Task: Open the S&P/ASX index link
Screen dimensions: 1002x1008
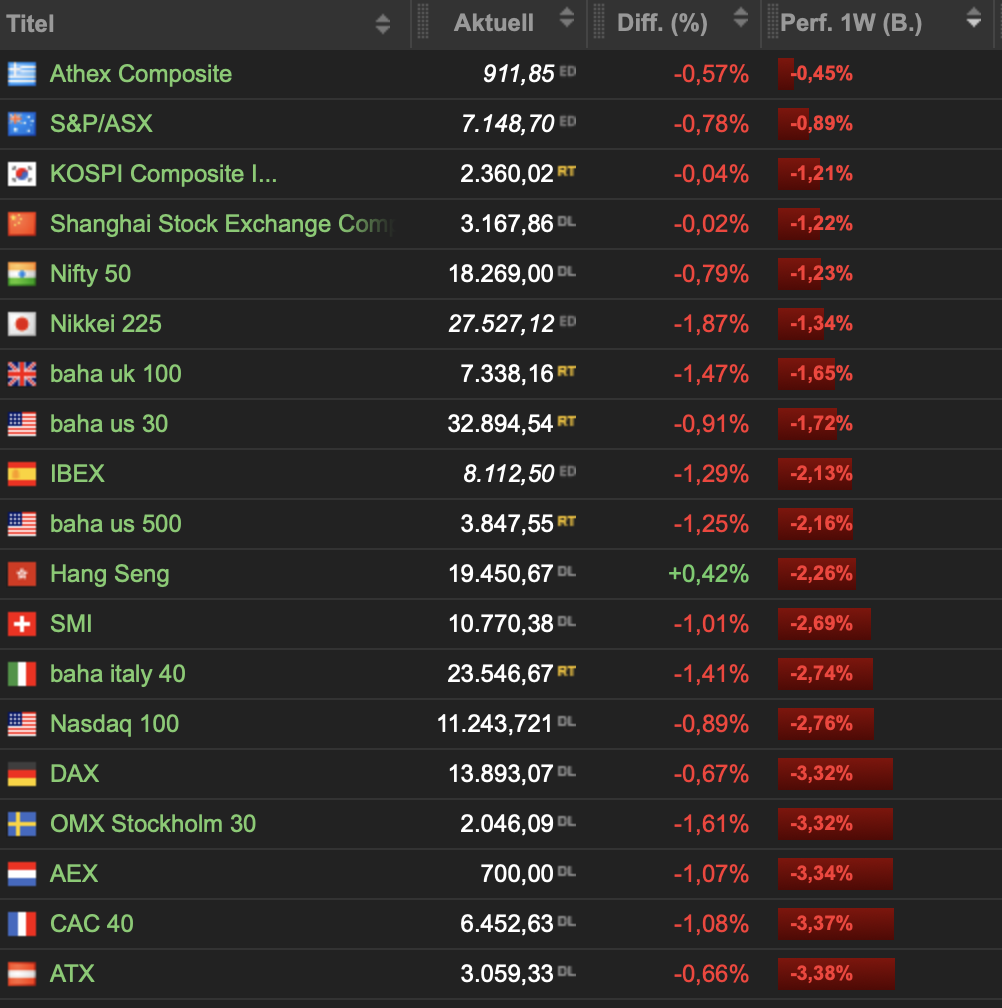Action: pyautogui.click(x=102, y=124)
